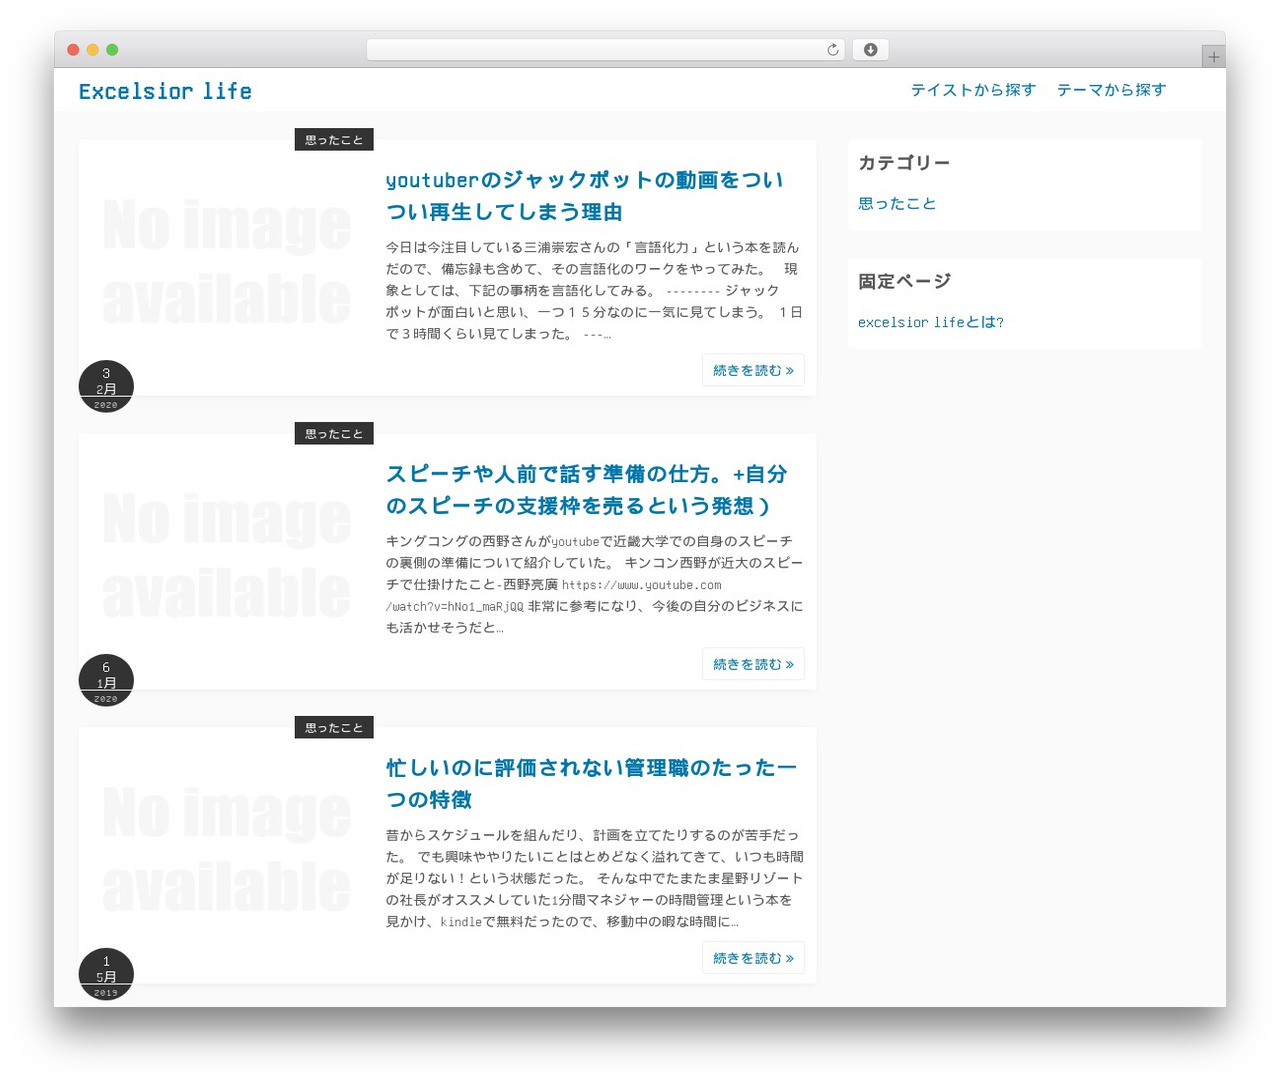Click 続きを読む on the youtuber jackpot post
1280x1084 pixels.
[753, 370]
